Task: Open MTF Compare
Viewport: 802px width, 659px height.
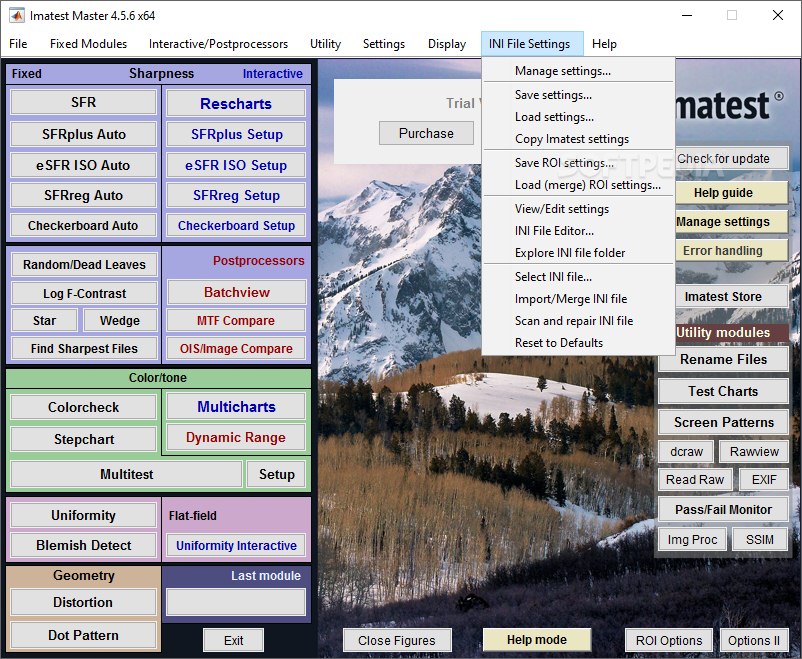Action: point(236,321)
